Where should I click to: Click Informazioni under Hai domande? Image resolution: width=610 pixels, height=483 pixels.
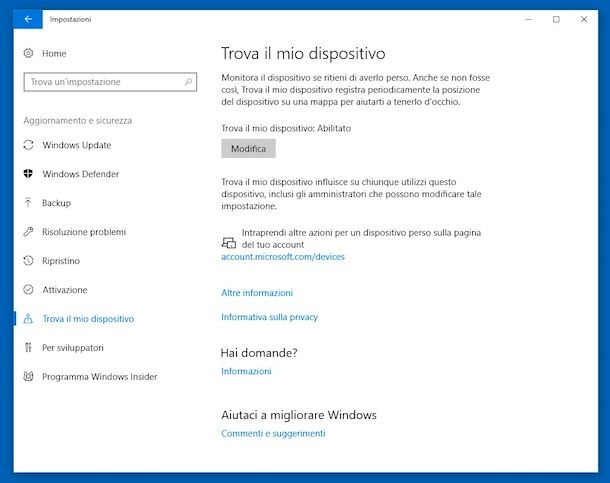[246, 371]
